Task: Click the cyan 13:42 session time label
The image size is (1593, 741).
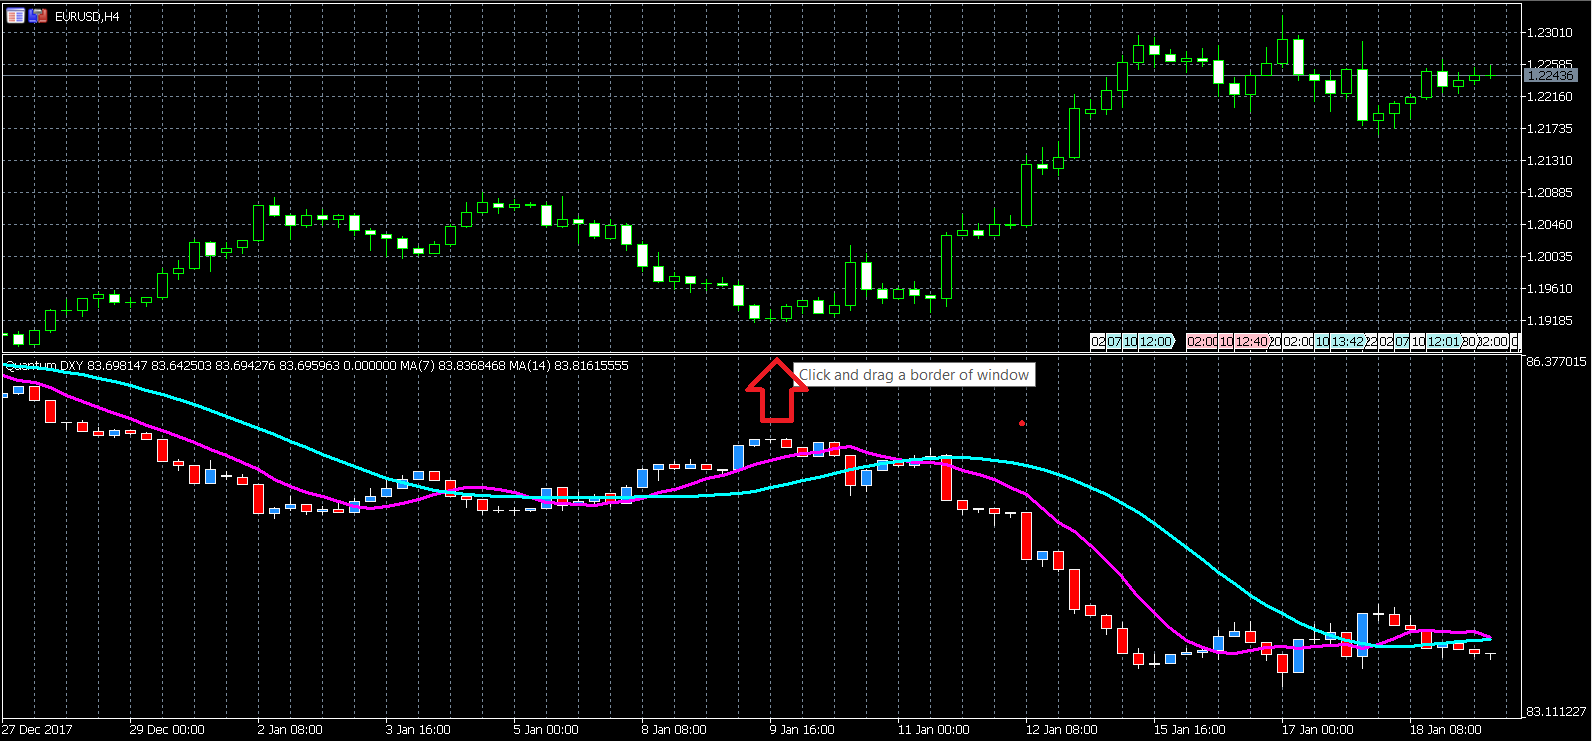Action: tap(1348, 342)
